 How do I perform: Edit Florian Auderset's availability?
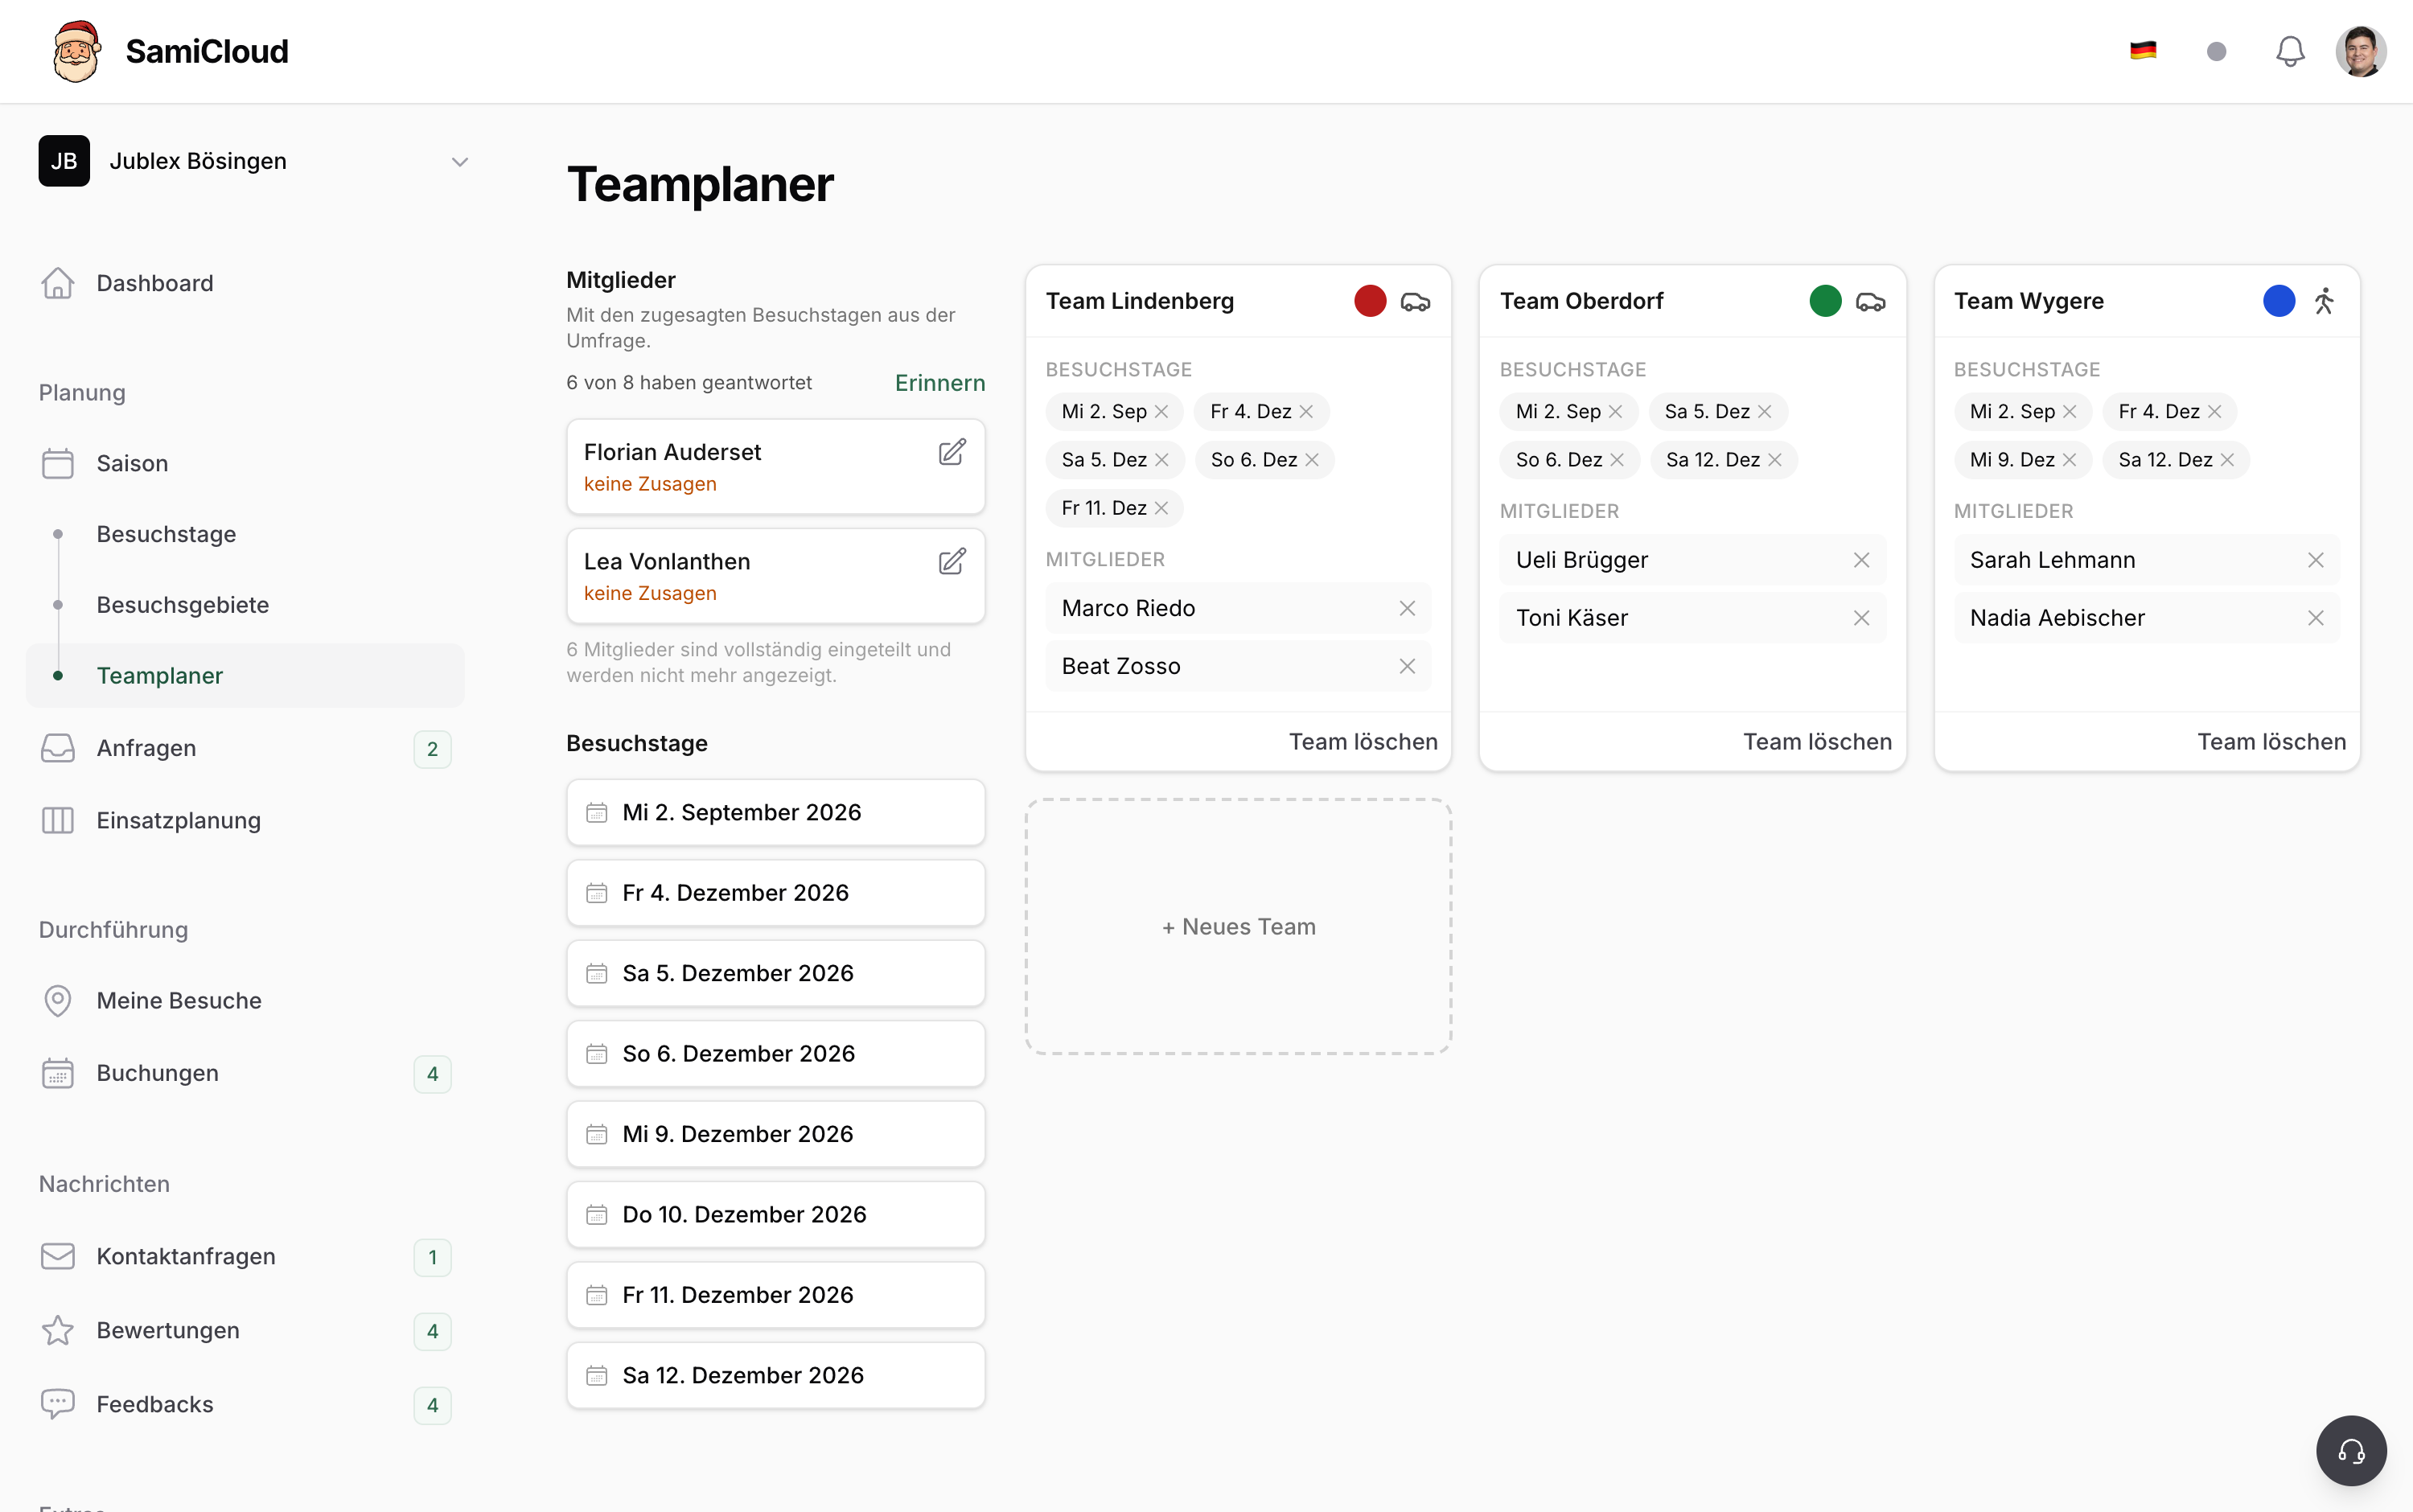pyautogui.click(x=952, y=452)
